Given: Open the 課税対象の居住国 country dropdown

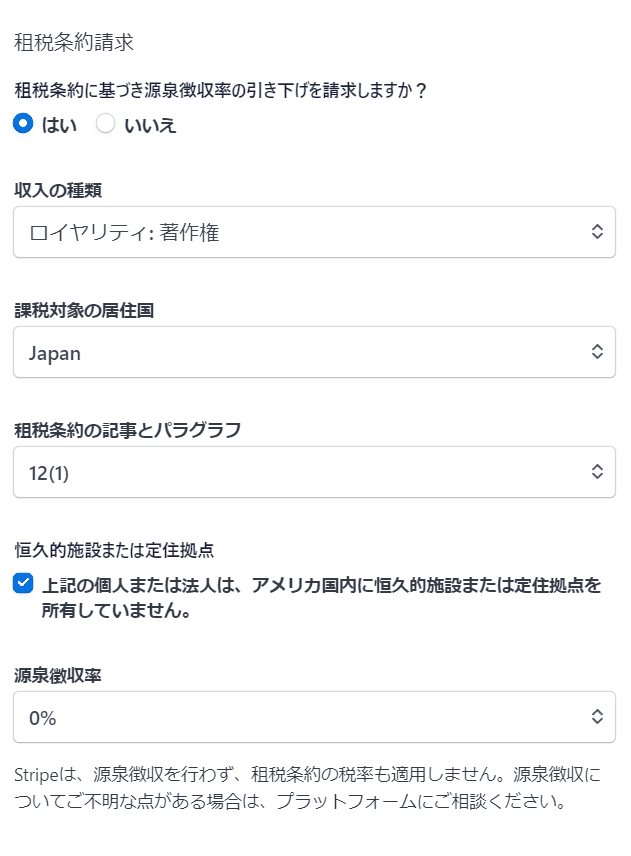Looking at the screenshot, I should coord(314,352).
